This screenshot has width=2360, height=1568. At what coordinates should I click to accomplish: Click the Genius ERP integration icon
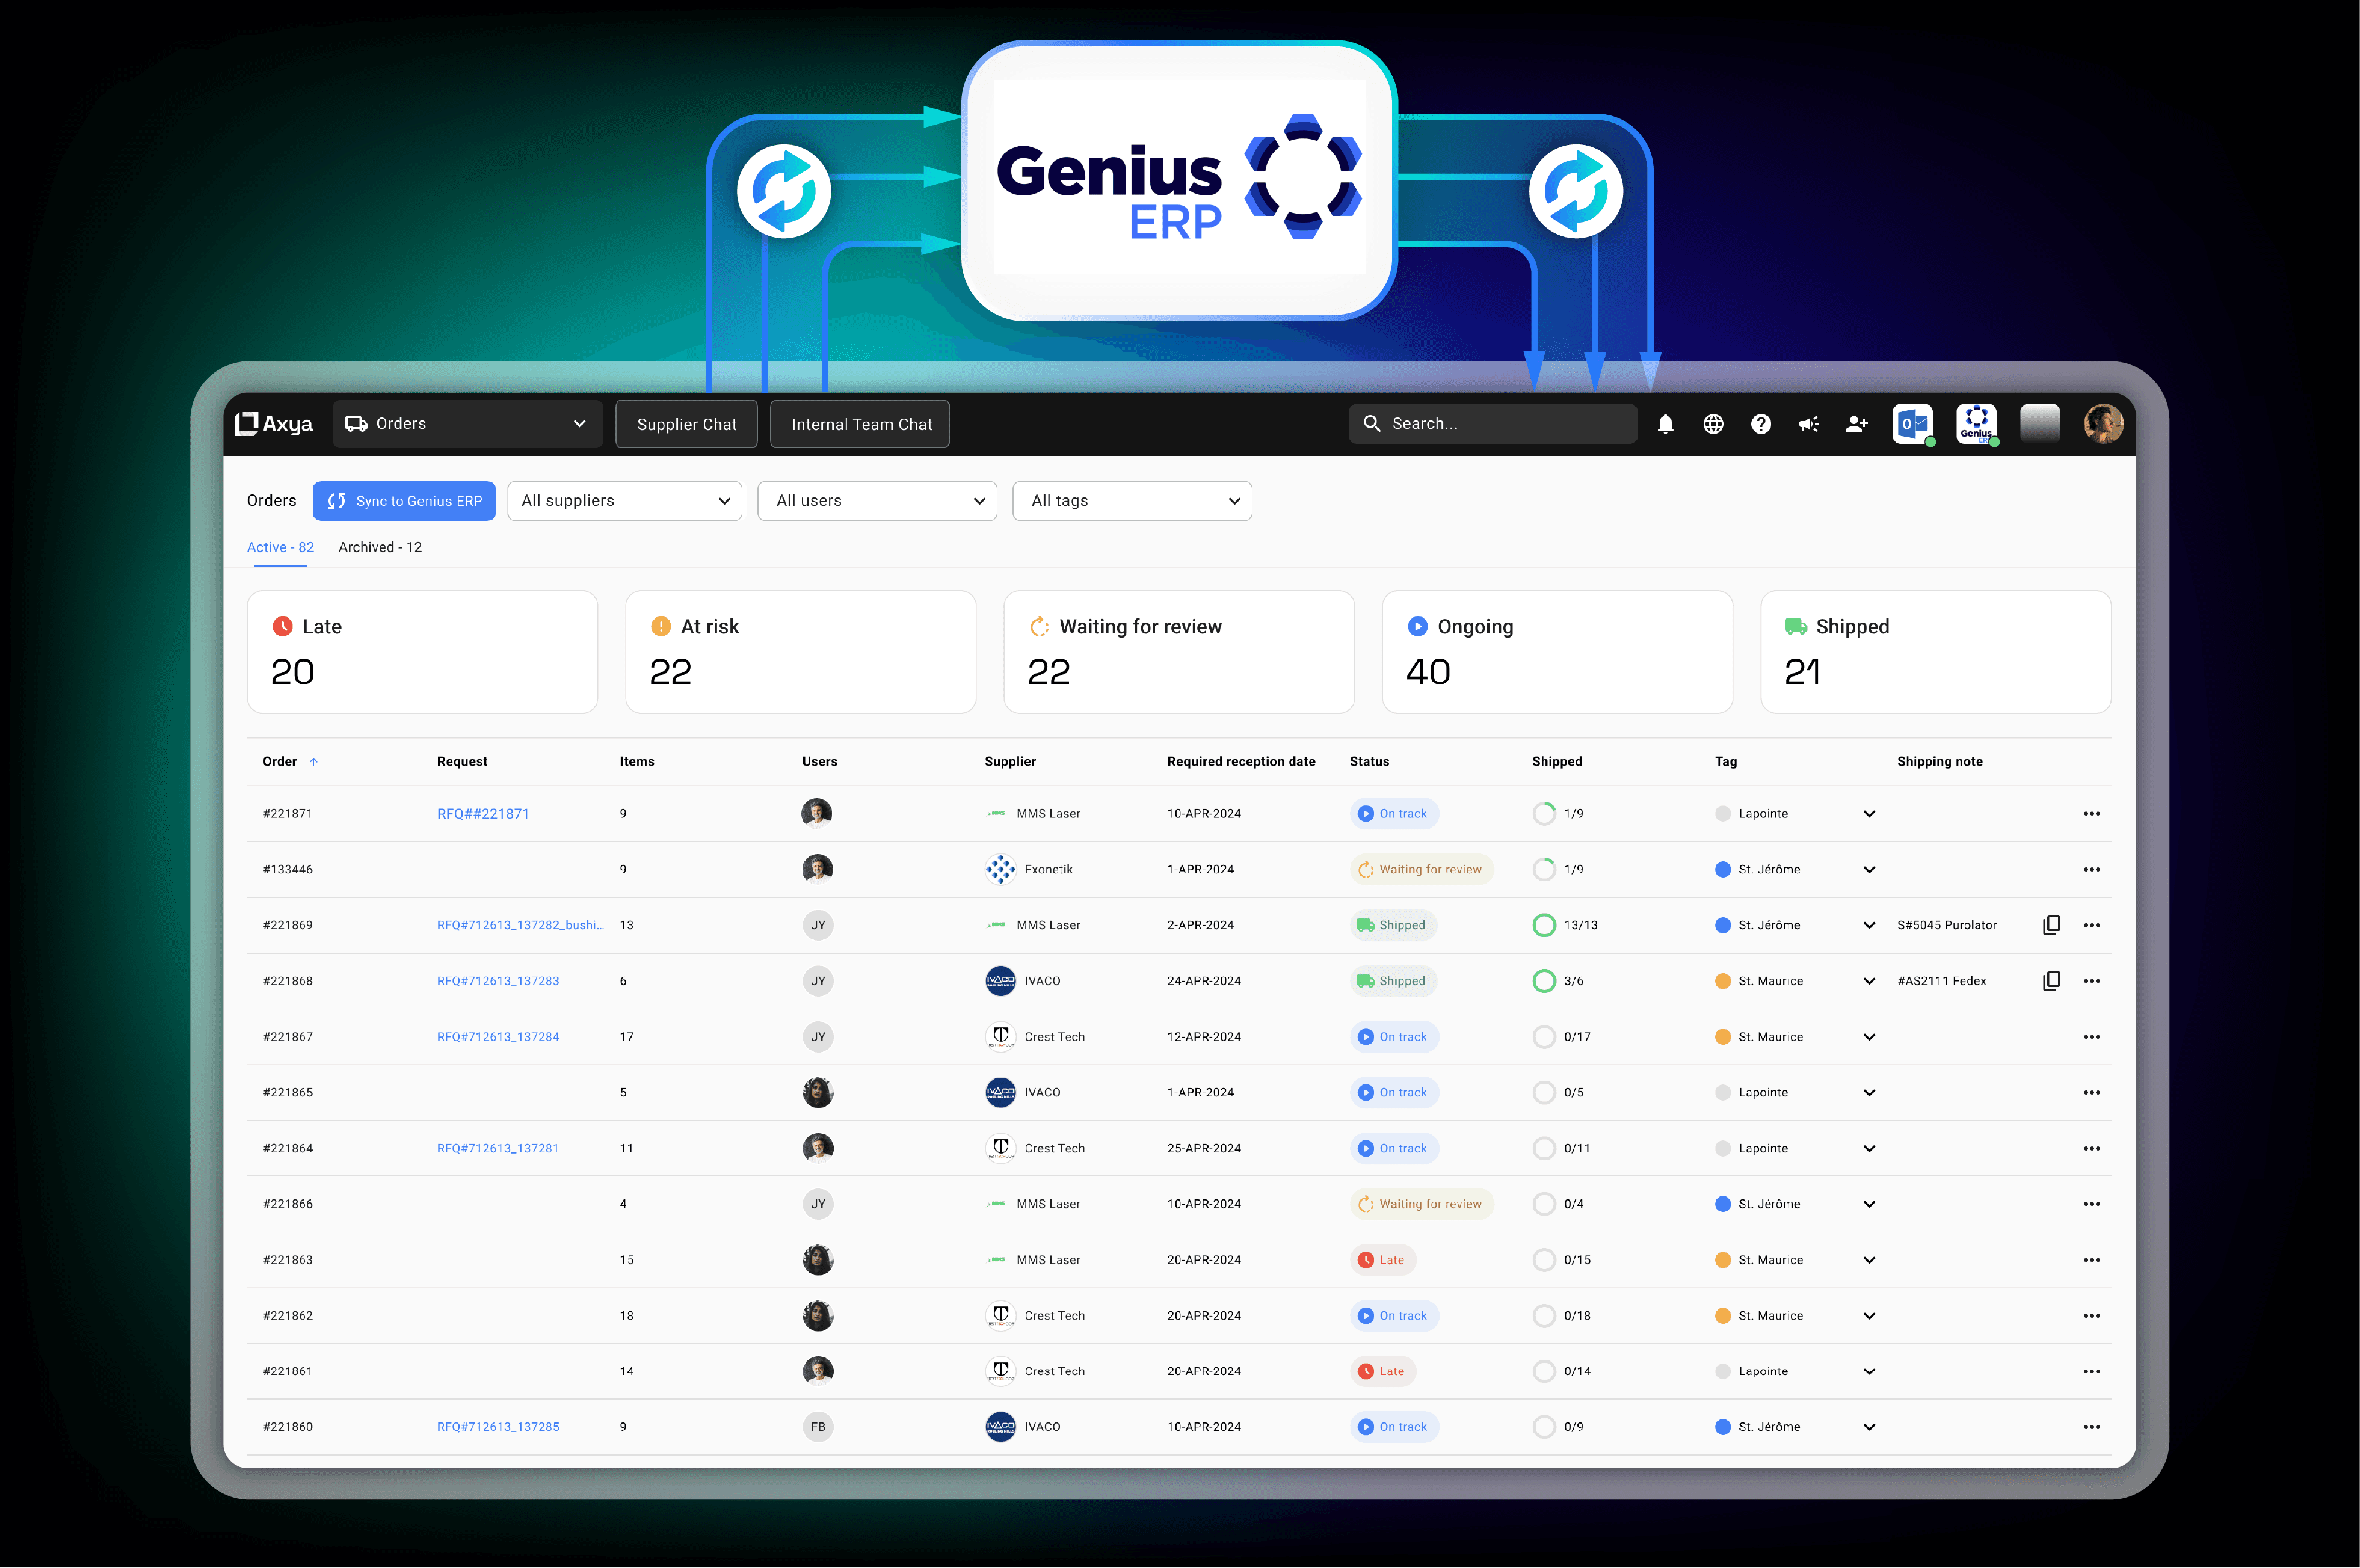1976,424
